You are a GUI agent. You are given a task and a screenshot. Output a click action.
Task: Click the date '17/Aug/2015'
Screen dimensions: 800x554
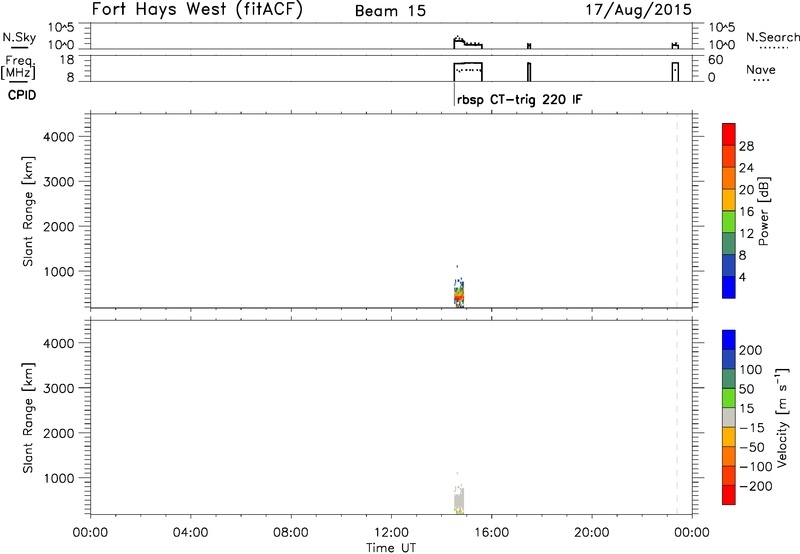click(x=638, y=9)
